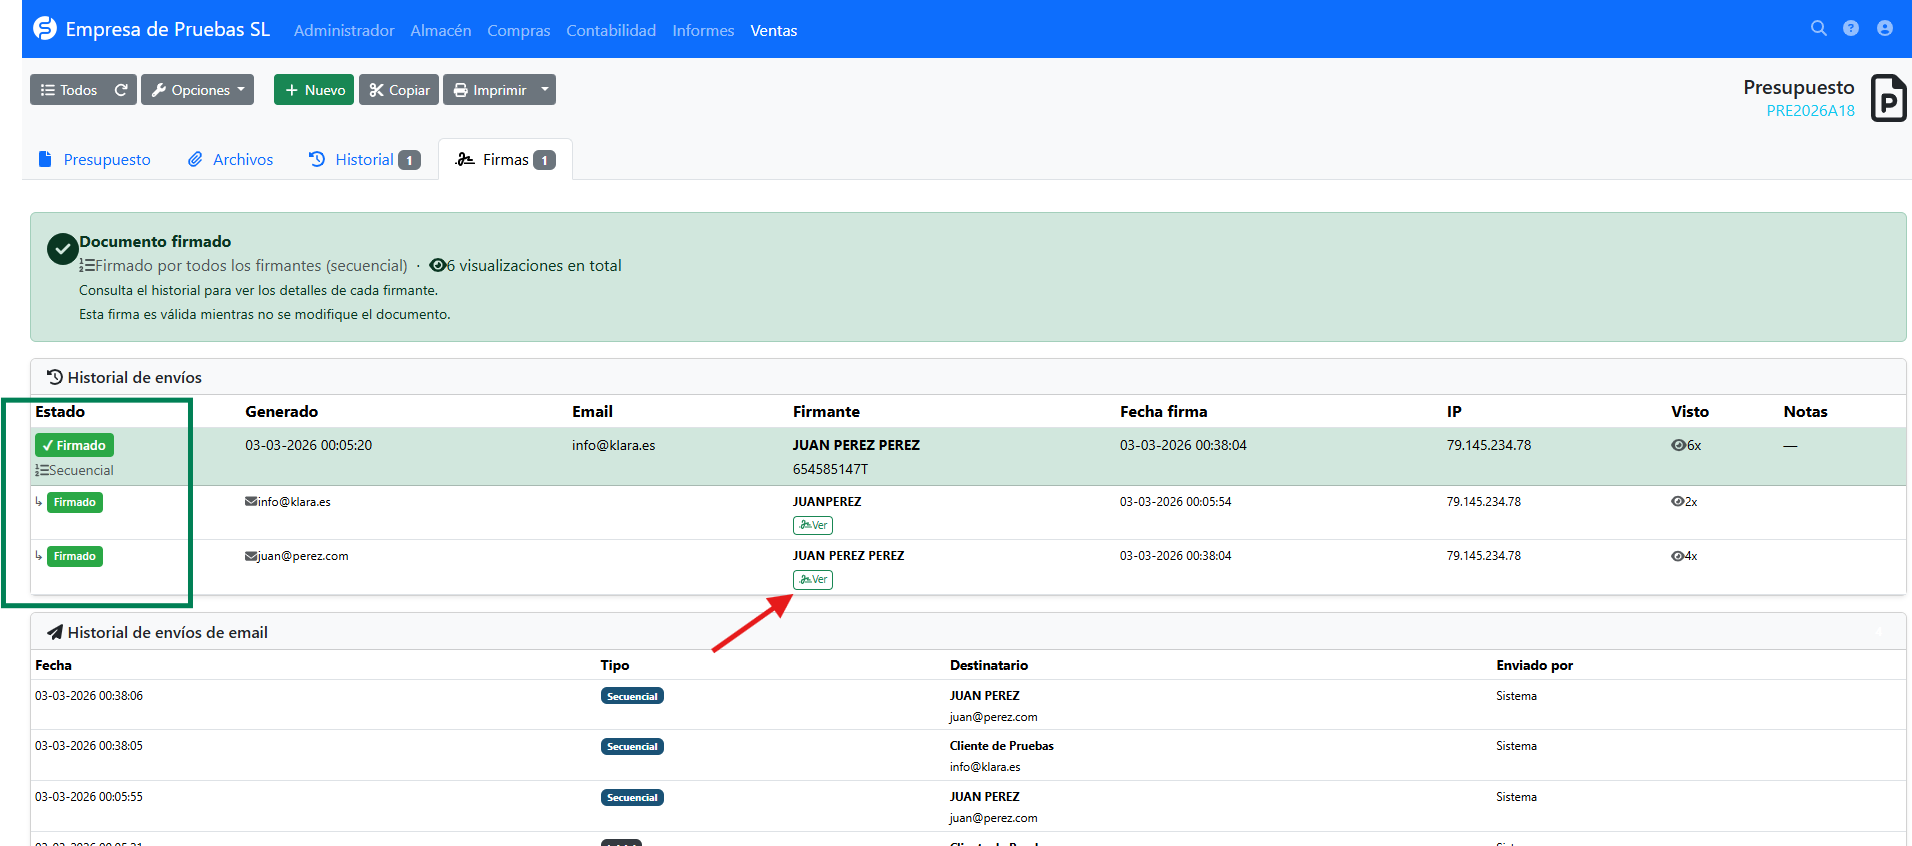This screenshot has width=1912, height=846.
Task: Open the Imprimir dropdown arrow
Action: tap(545, 90)
